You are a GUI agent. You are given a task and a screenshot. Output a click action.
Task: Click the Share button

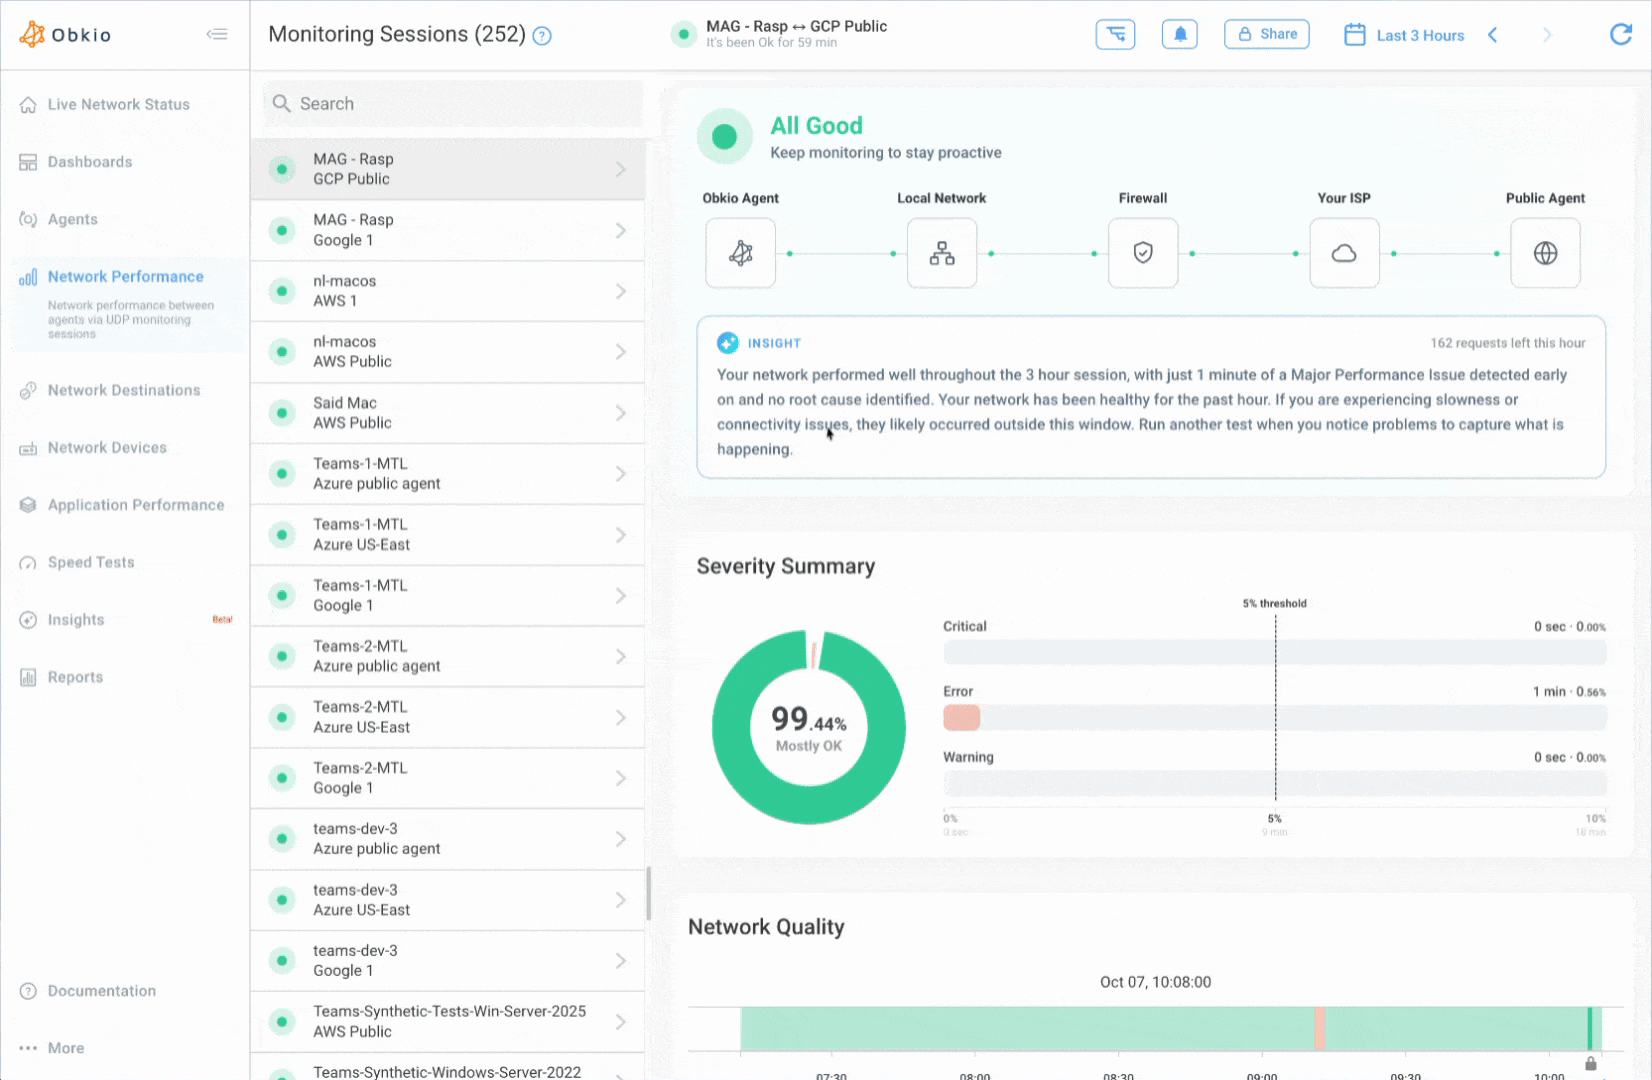coord(1267,34)
